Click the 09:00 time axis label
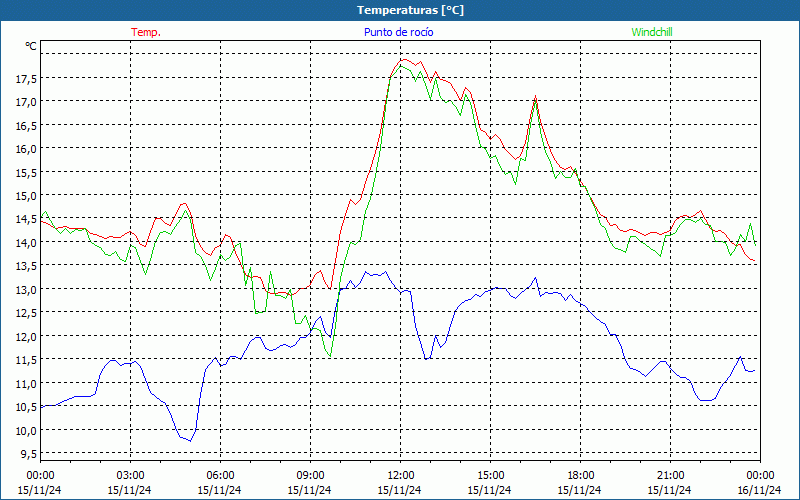 point(310,476)
